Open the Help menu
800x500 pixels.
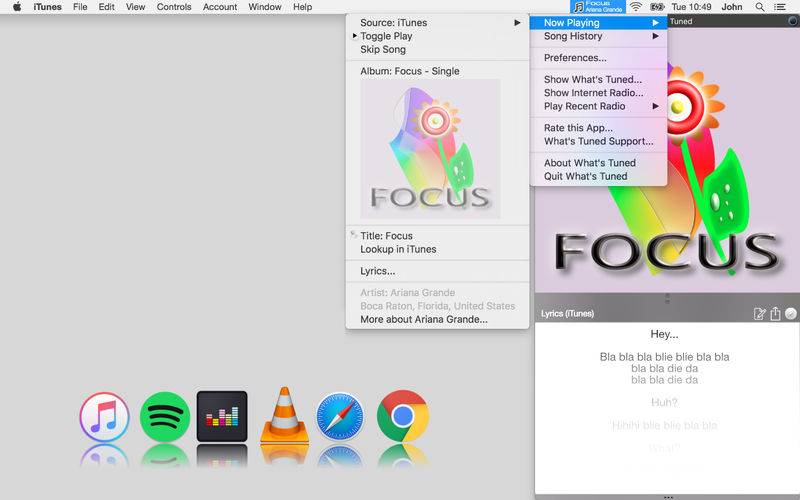pos(303,7)
